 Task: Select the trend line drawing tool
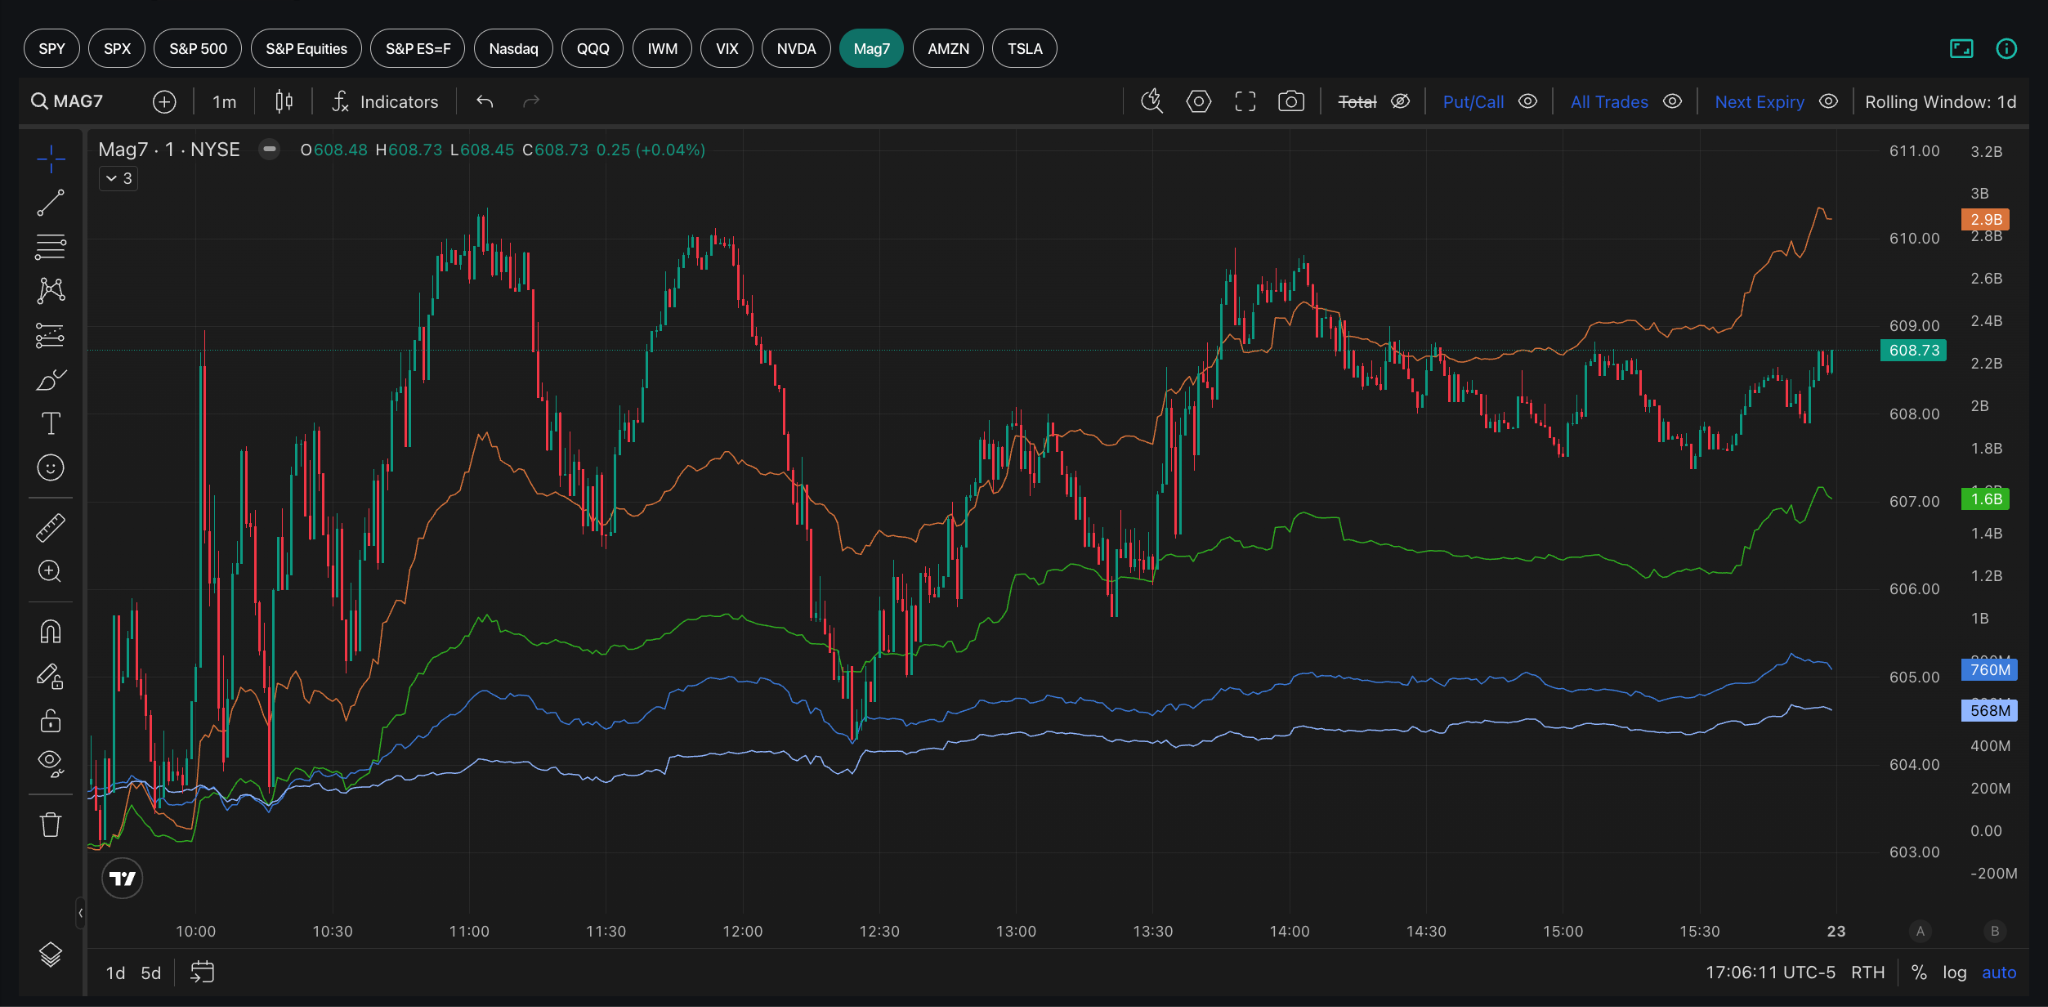(51, 203)
